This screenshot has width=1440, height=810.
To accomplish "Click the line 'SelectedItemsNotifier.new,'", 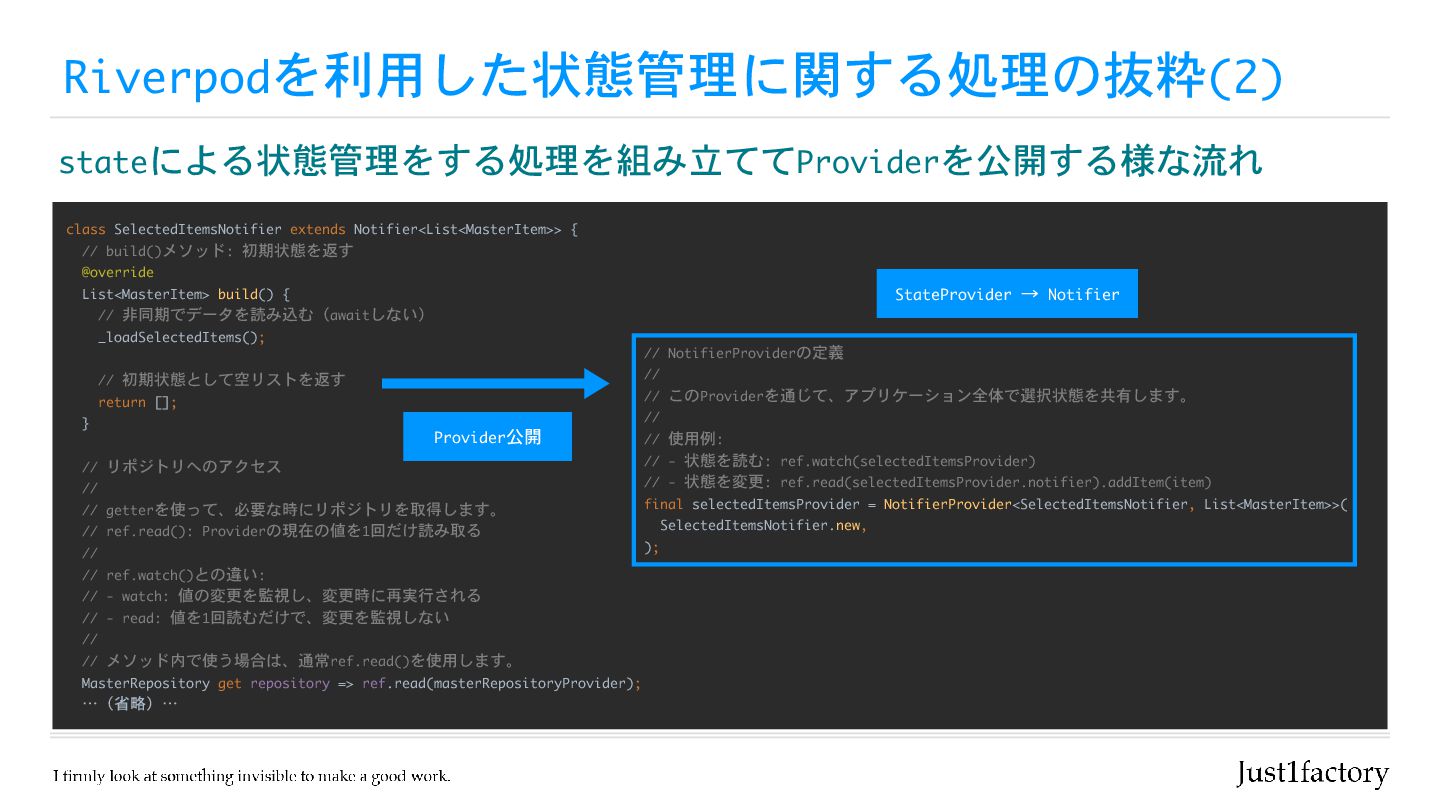I will coord(763,525).
